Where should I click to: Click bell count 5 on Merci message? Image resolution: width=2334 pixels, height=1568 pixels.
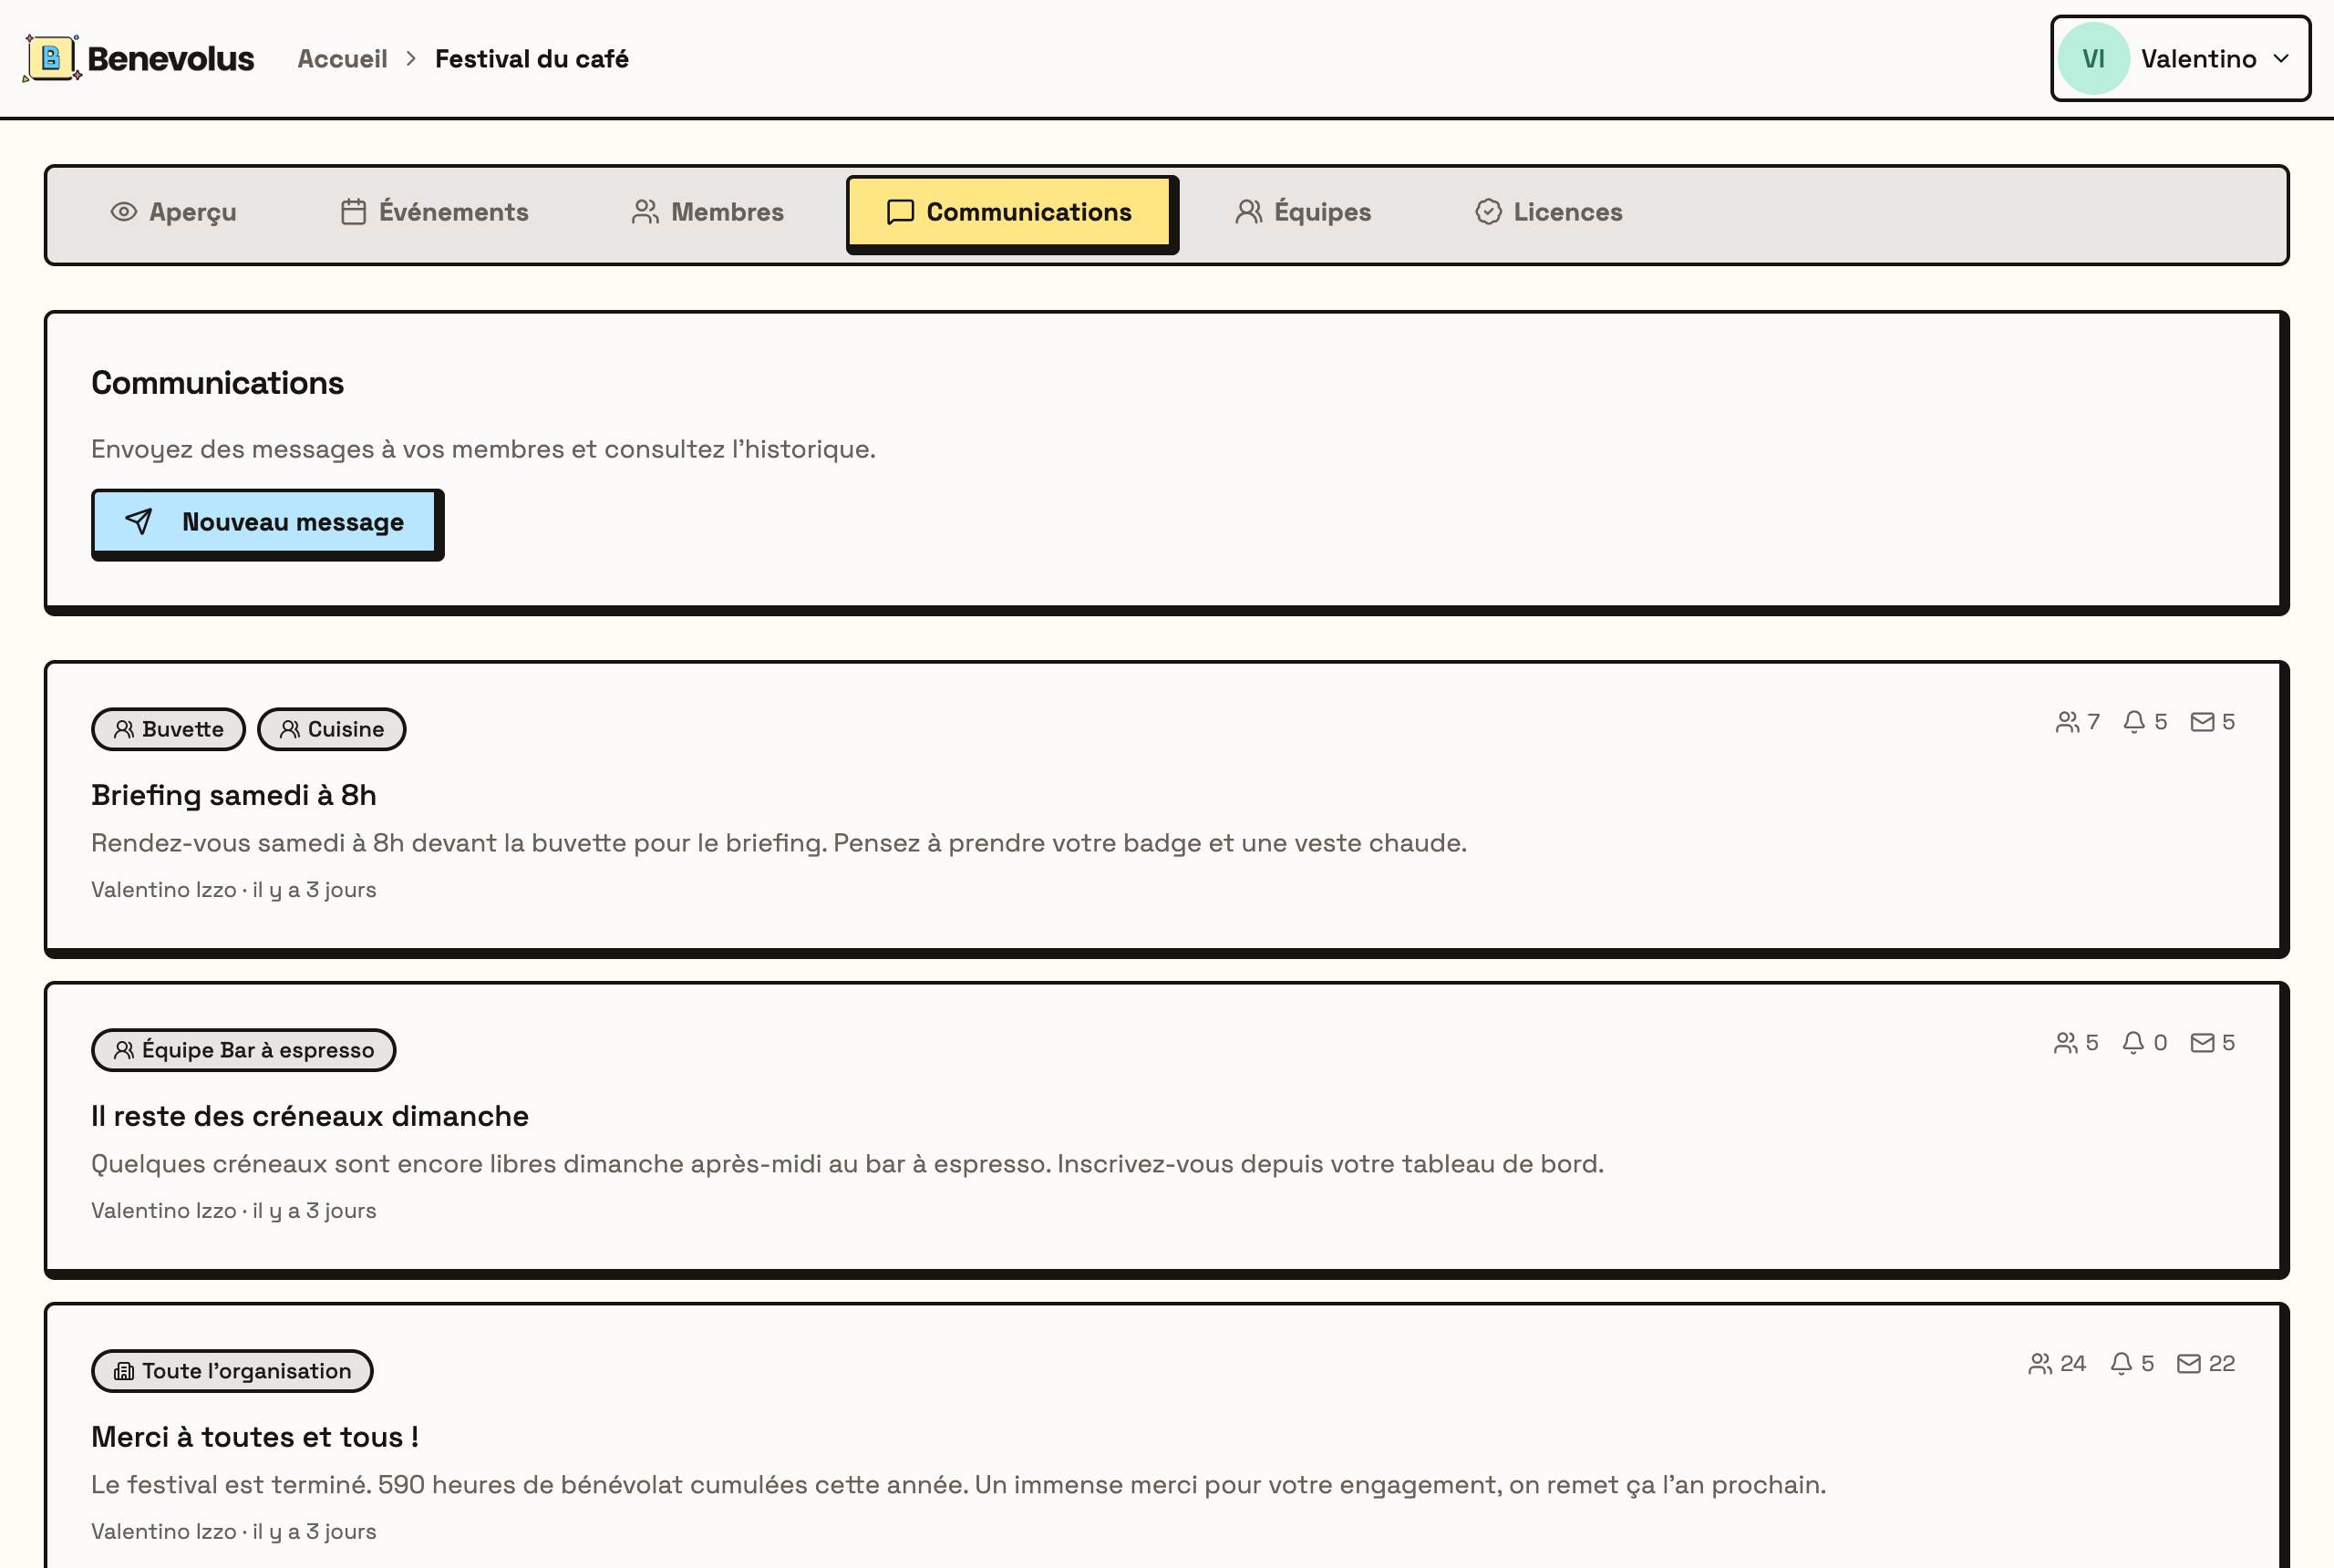point(2132,1364)
